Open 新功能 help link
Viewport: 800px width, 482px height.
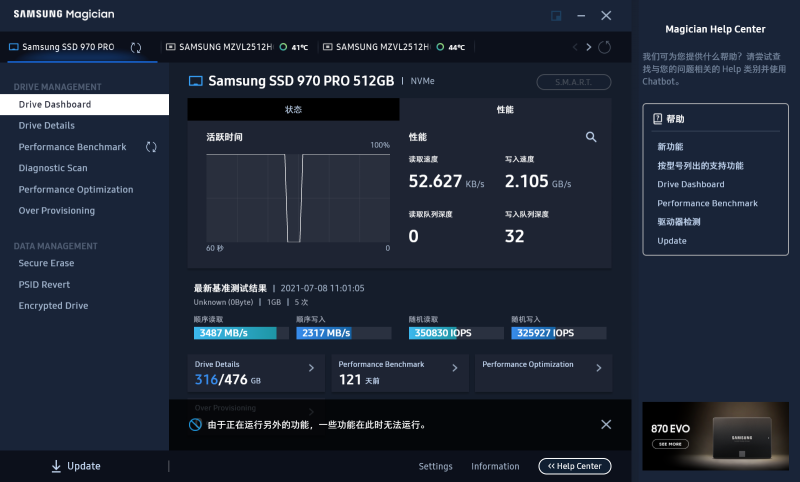coord(670,147)
